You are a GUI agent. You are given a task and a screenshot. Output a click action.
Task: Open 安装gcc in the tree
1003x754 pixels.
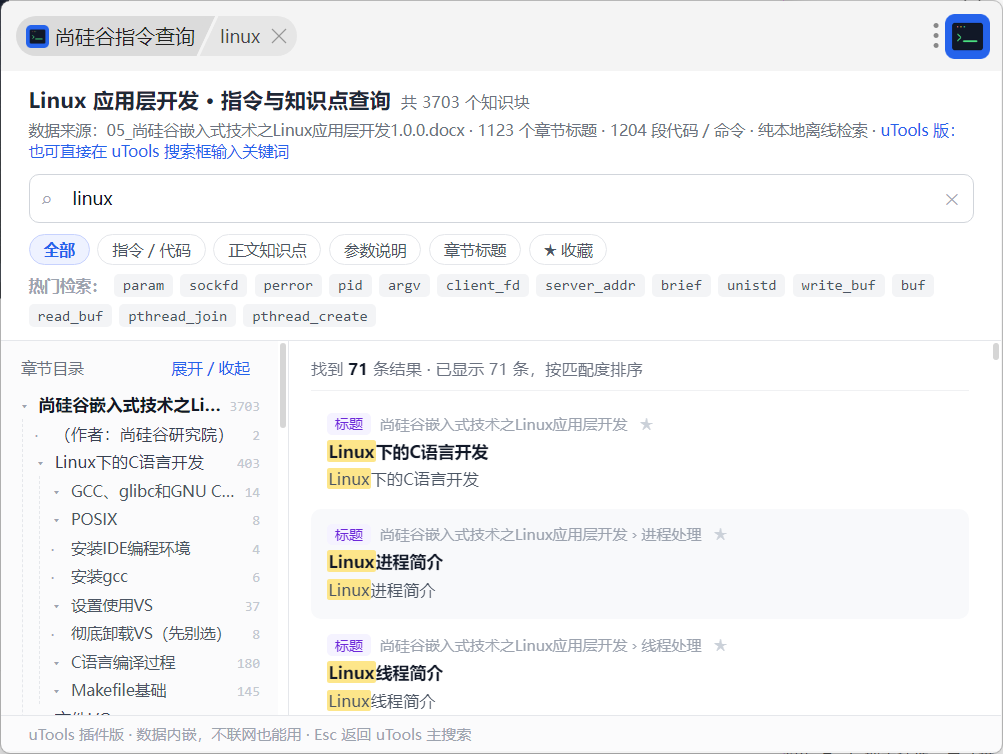pos(100,577)
